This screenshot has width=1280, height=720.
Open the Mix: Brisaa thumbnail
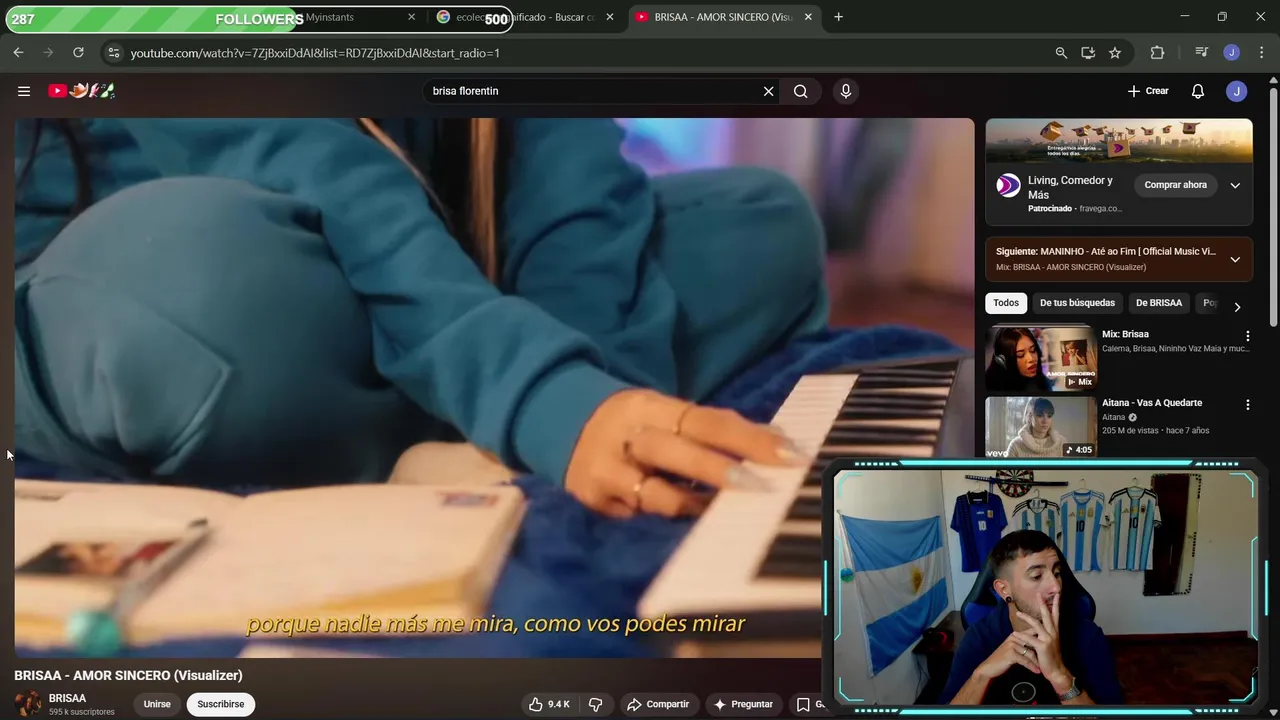click(1041, 358)
